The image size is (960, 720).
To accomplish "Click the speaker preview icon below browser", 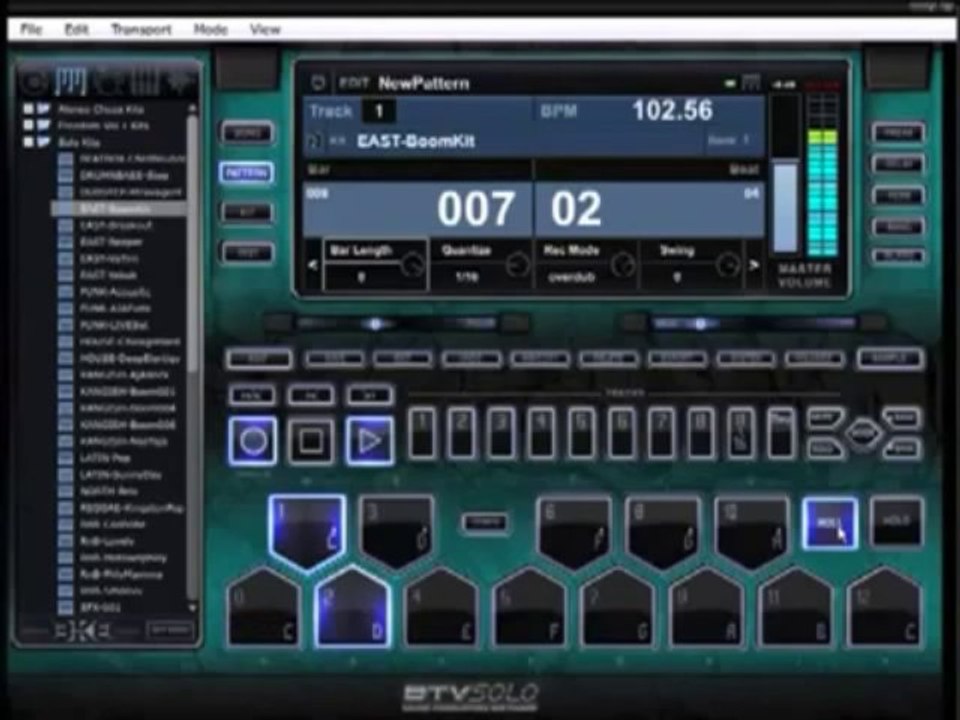I will (x=84, y=630).
